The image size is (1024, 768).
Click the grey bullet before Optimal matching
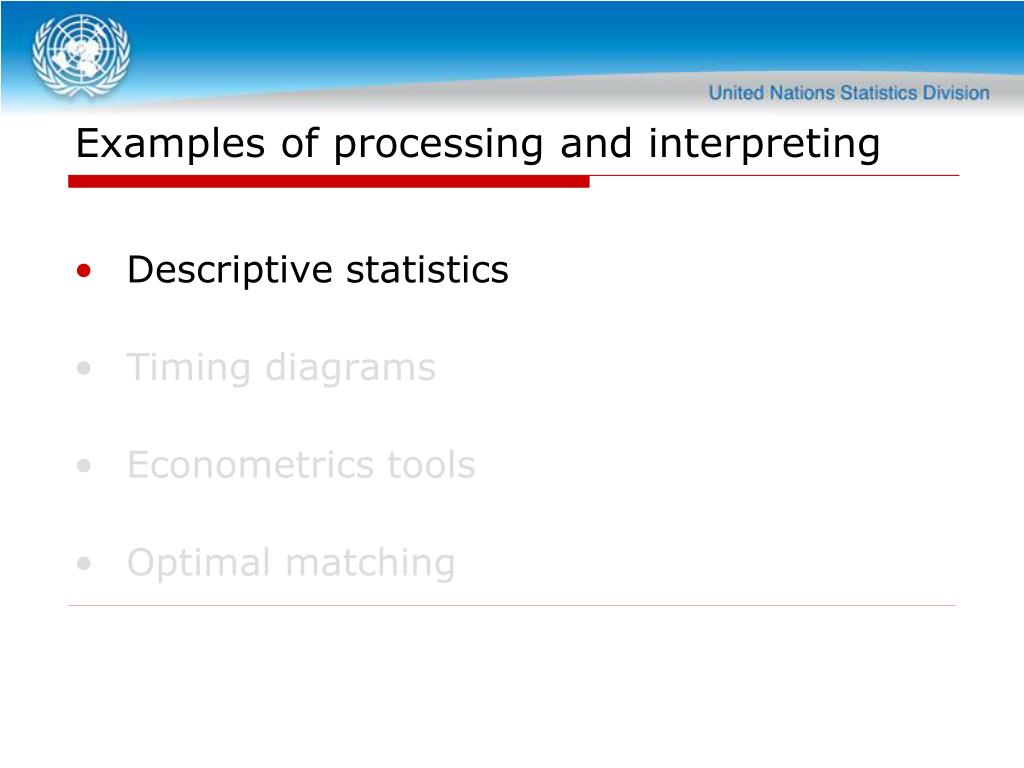point(84,563)
